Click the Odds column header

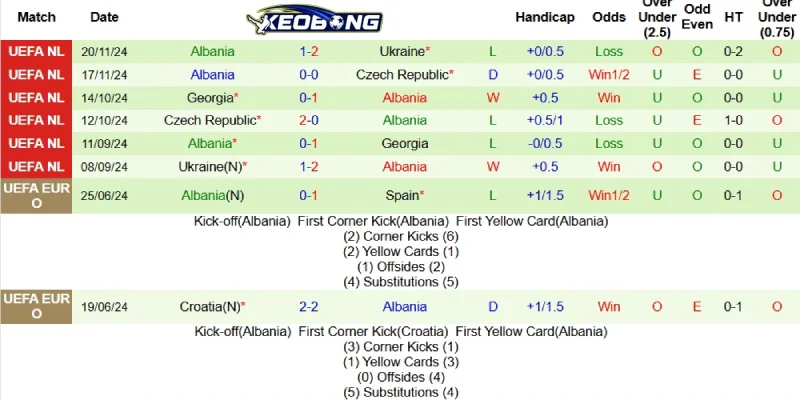(609, 17)
